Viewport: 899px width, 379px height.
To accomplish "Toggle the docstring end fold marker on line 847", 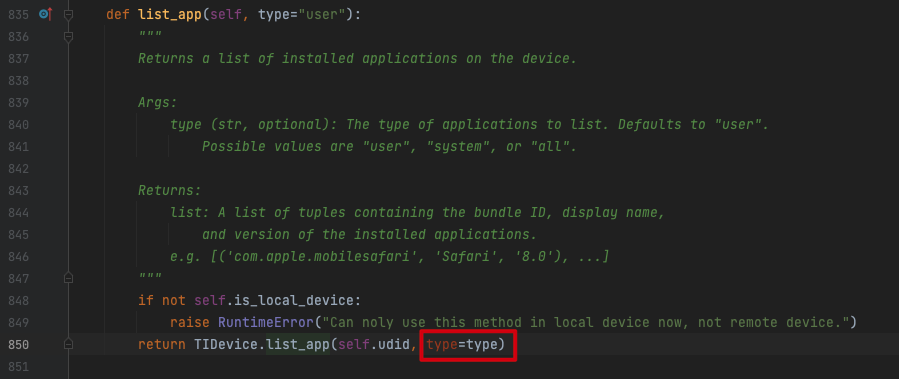I will [x=68, y=278].
